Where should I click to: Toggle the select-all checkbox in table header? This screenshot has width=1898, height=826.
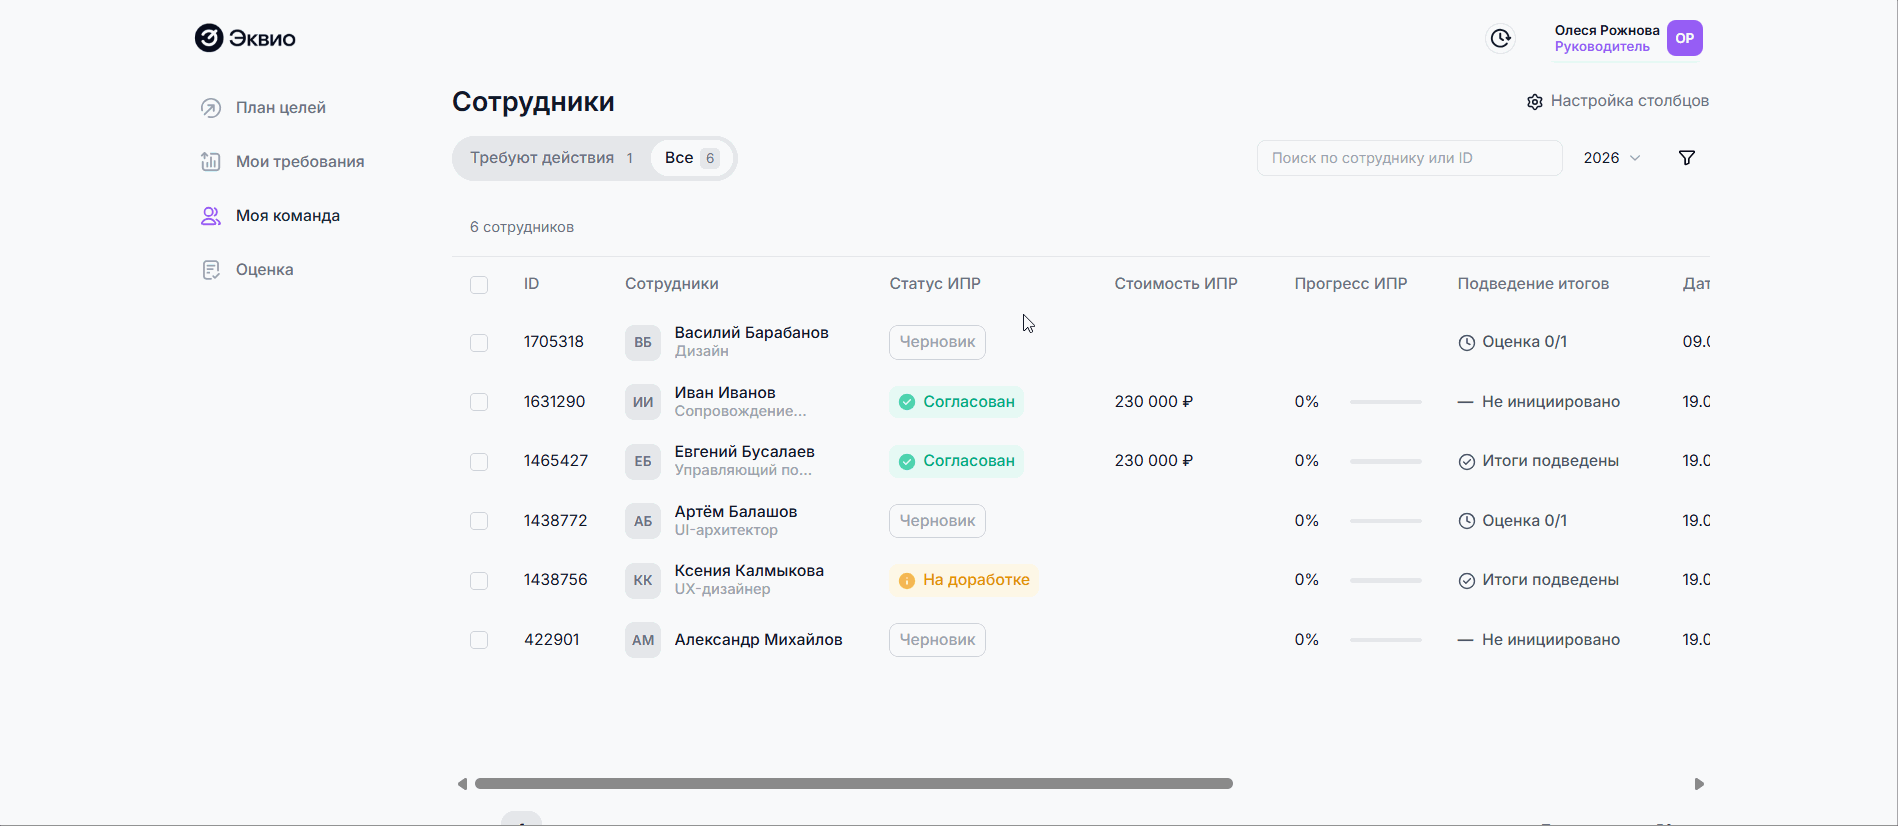[479, 285]
